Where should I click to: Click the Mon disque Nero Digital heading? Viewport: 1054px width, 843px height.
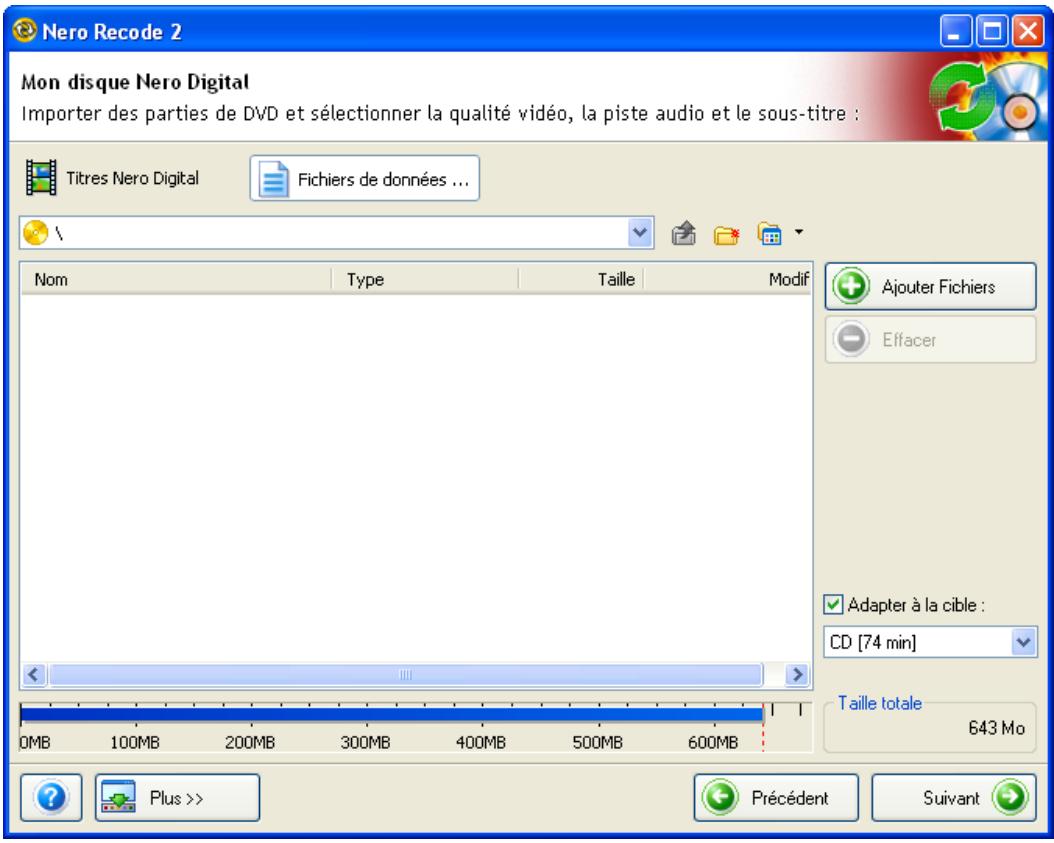point(135,82)
